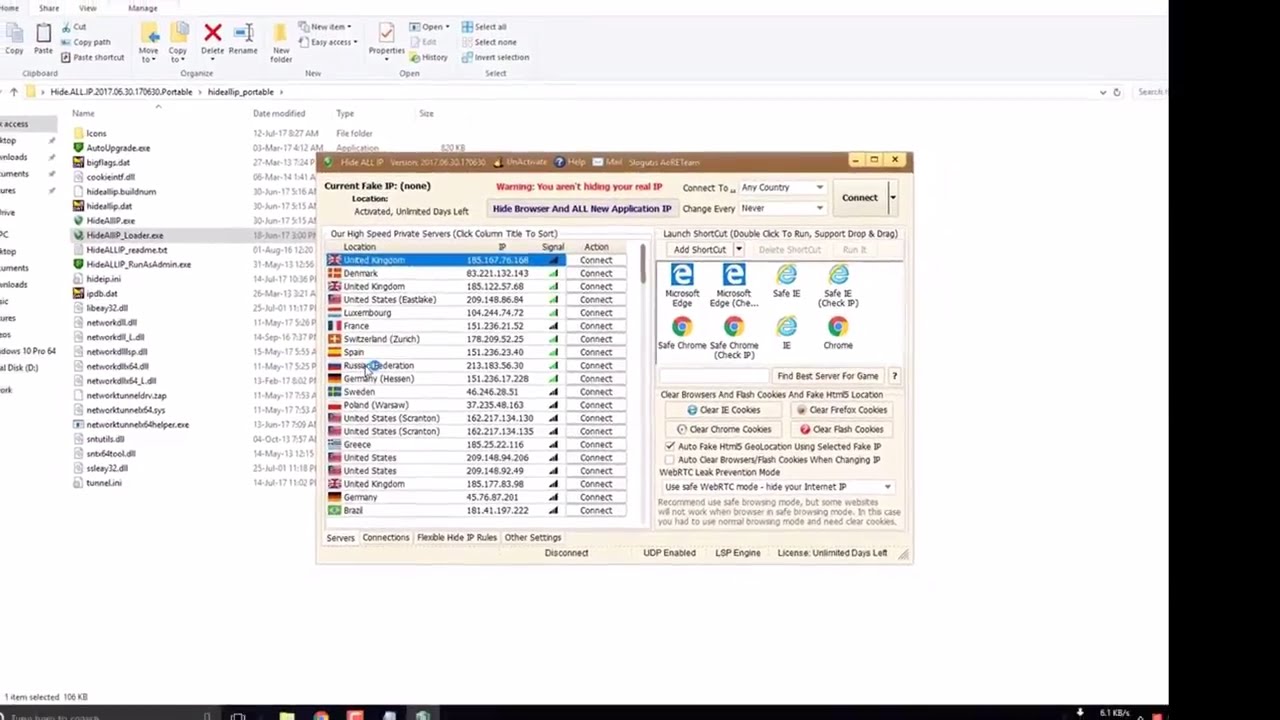
Task: Launch Microsoft Edge (Check IP) shortcut
Action: (734, 285)
